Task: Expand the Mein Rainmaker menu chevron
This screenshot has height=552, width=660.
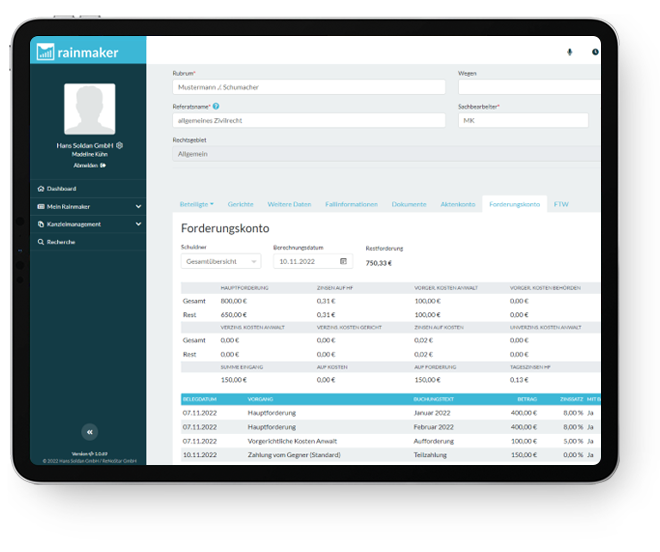Action: [138, 206]
